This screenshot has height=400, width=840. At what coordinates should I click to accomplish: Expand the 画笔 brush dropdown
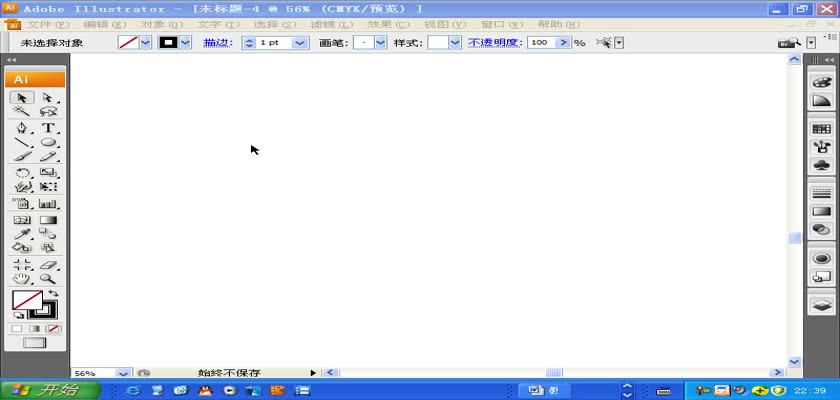[380, 43]
